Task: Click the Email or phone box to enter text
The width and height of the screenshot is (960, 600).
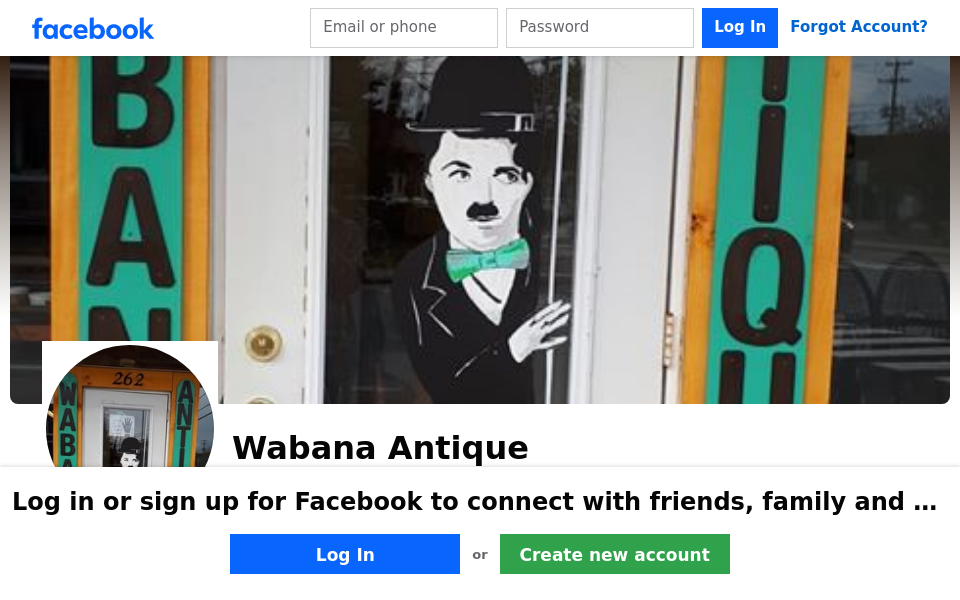Action: (x=403, y=27)
